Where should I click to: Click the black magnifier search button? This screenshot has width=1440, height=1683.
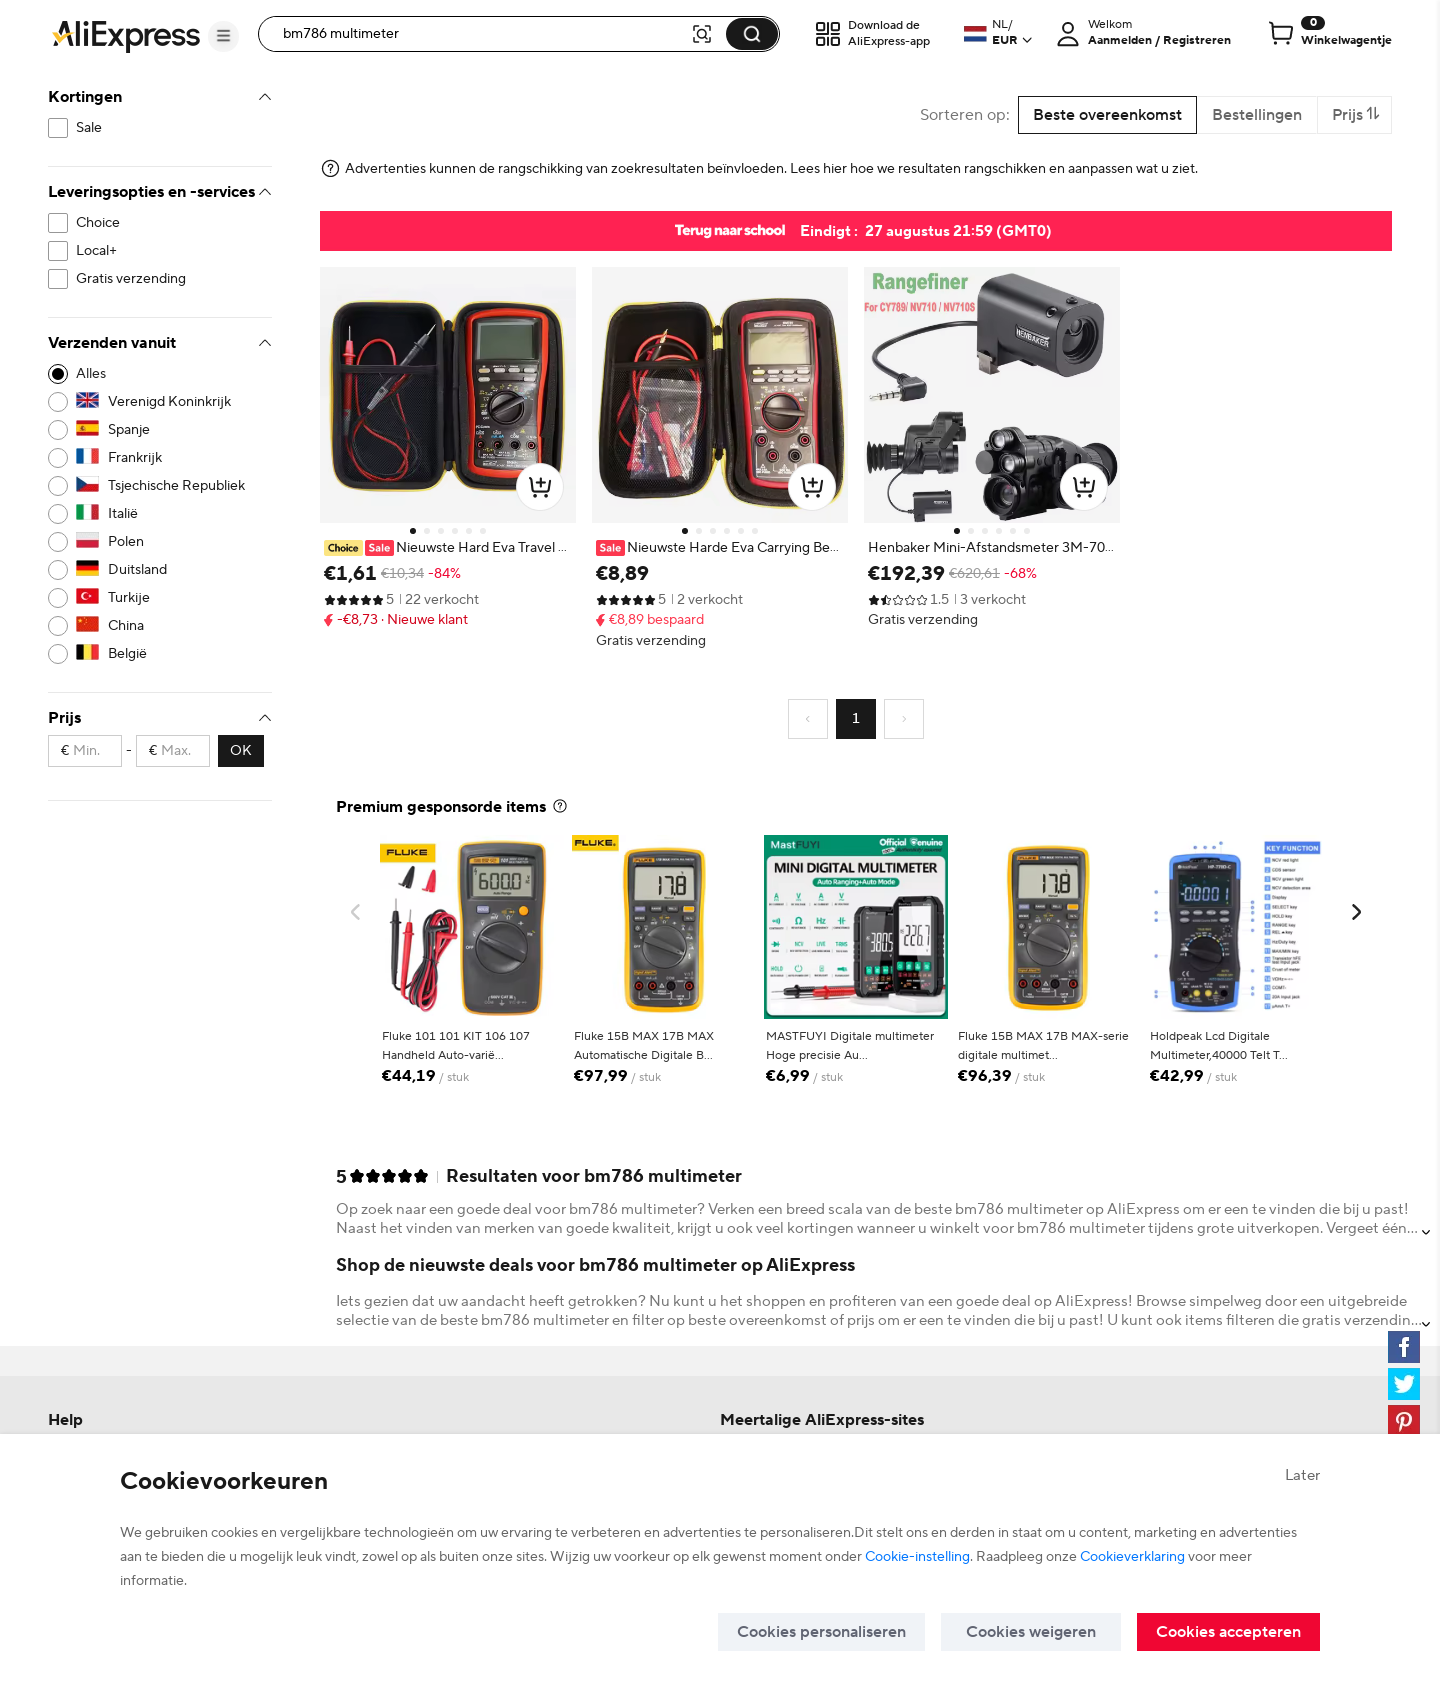tap(752, 34)
